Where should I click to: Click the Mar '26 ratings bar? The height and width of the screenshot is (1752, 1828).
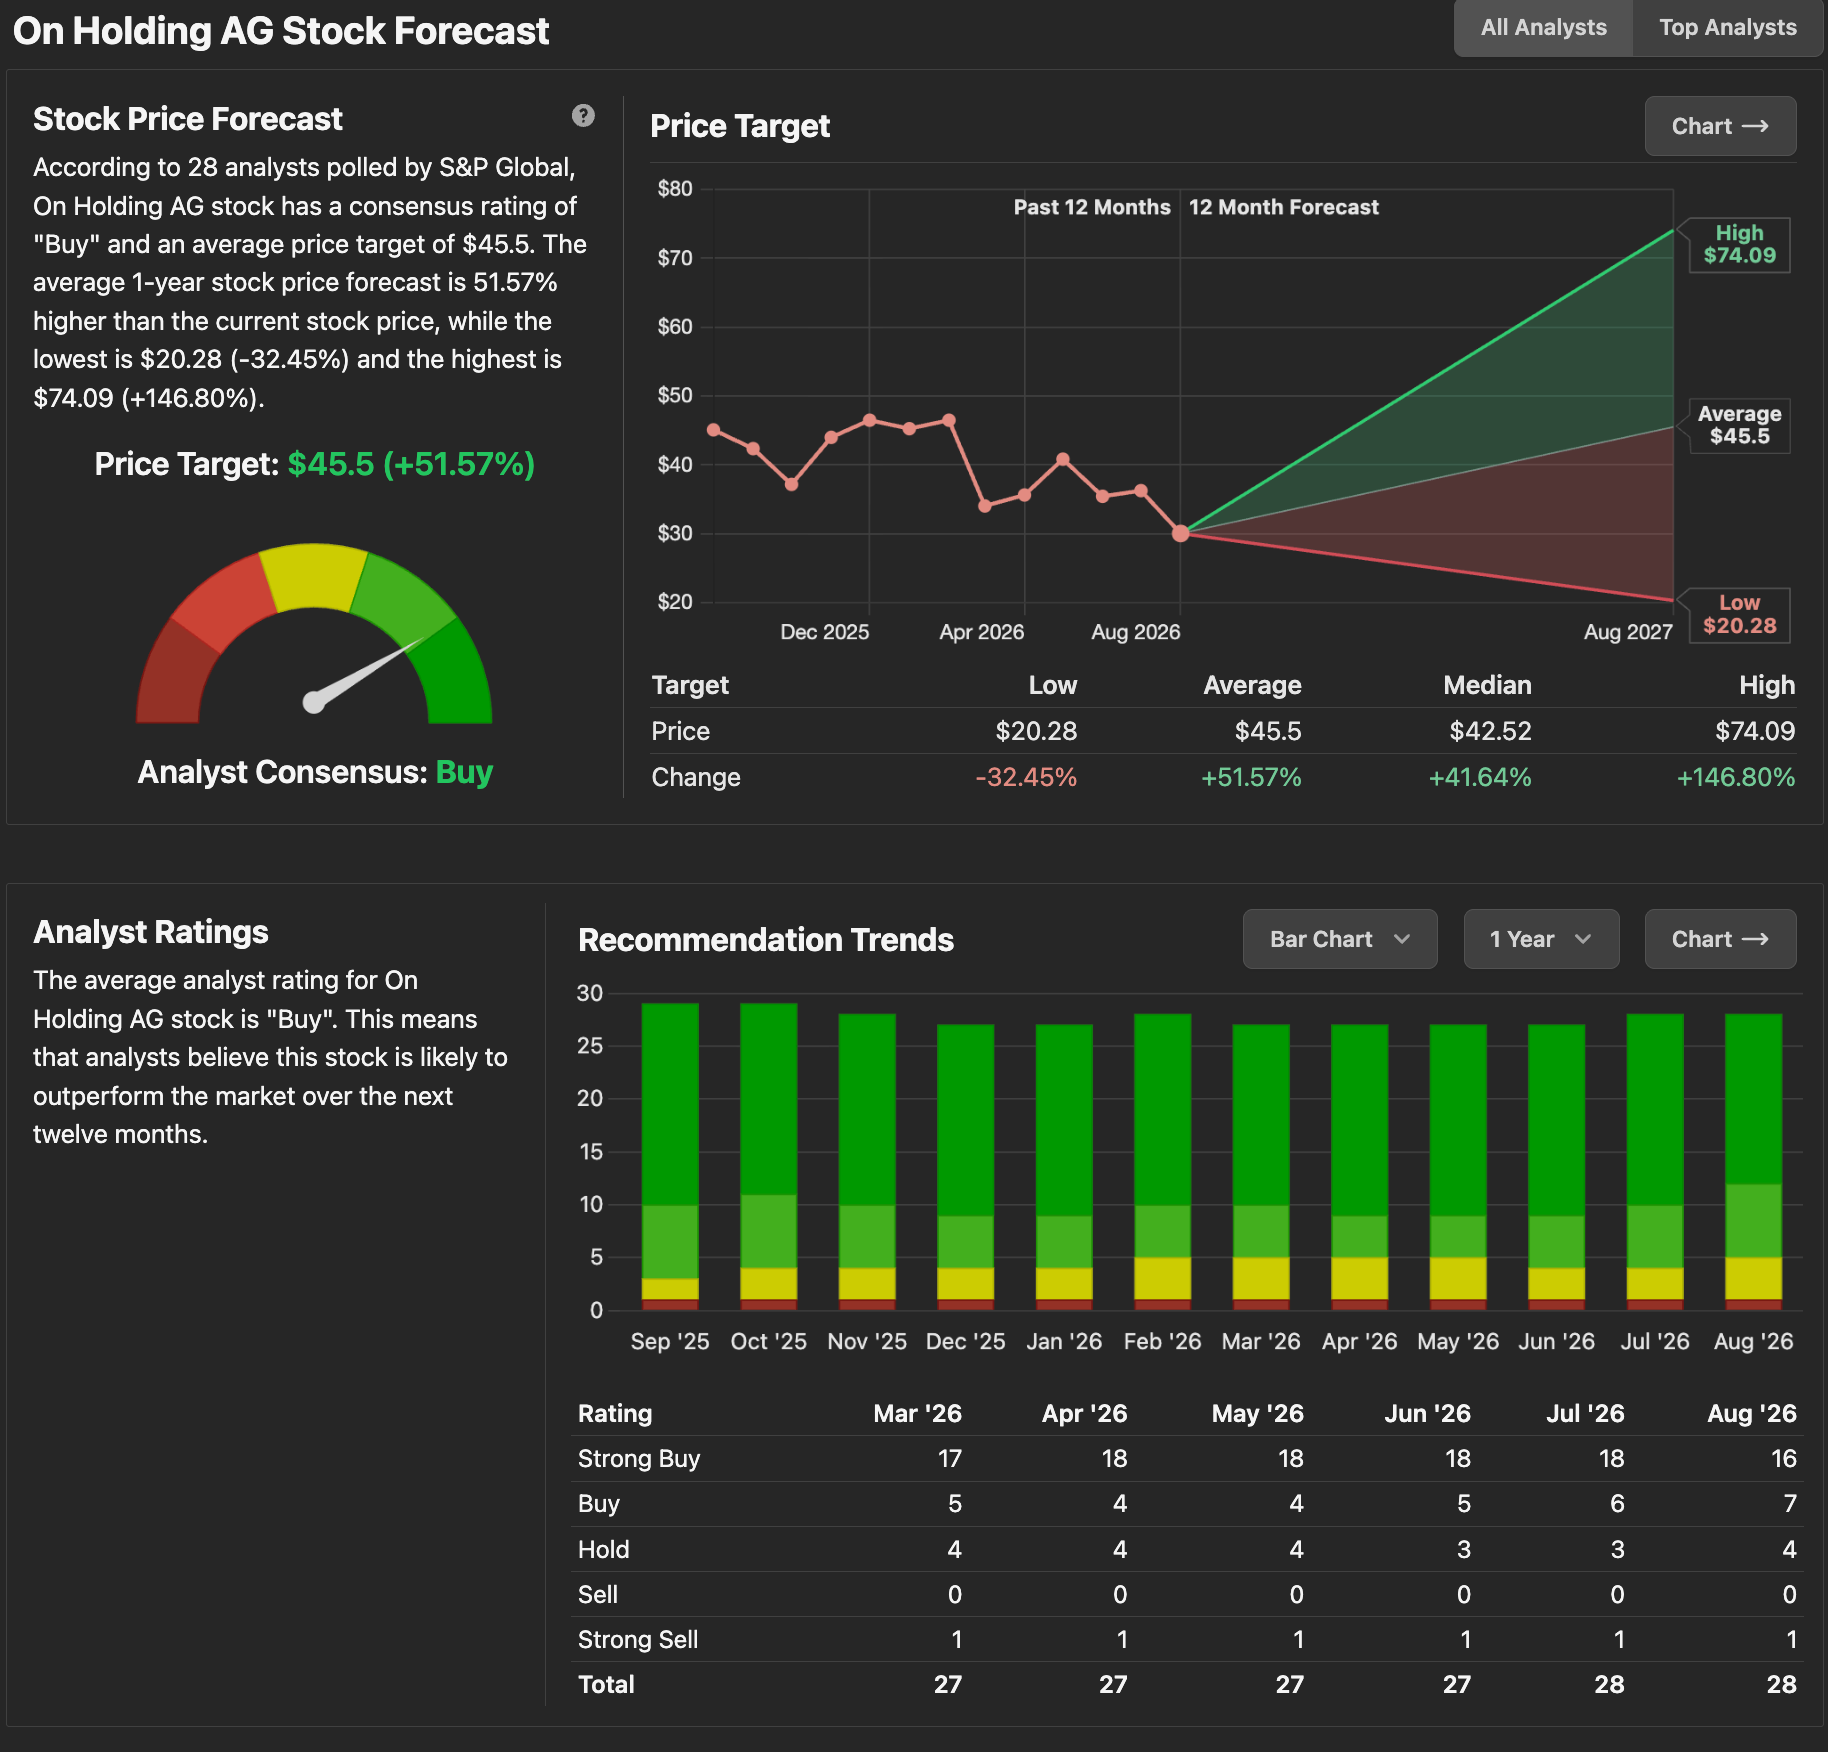[x=1261, y=1167]
